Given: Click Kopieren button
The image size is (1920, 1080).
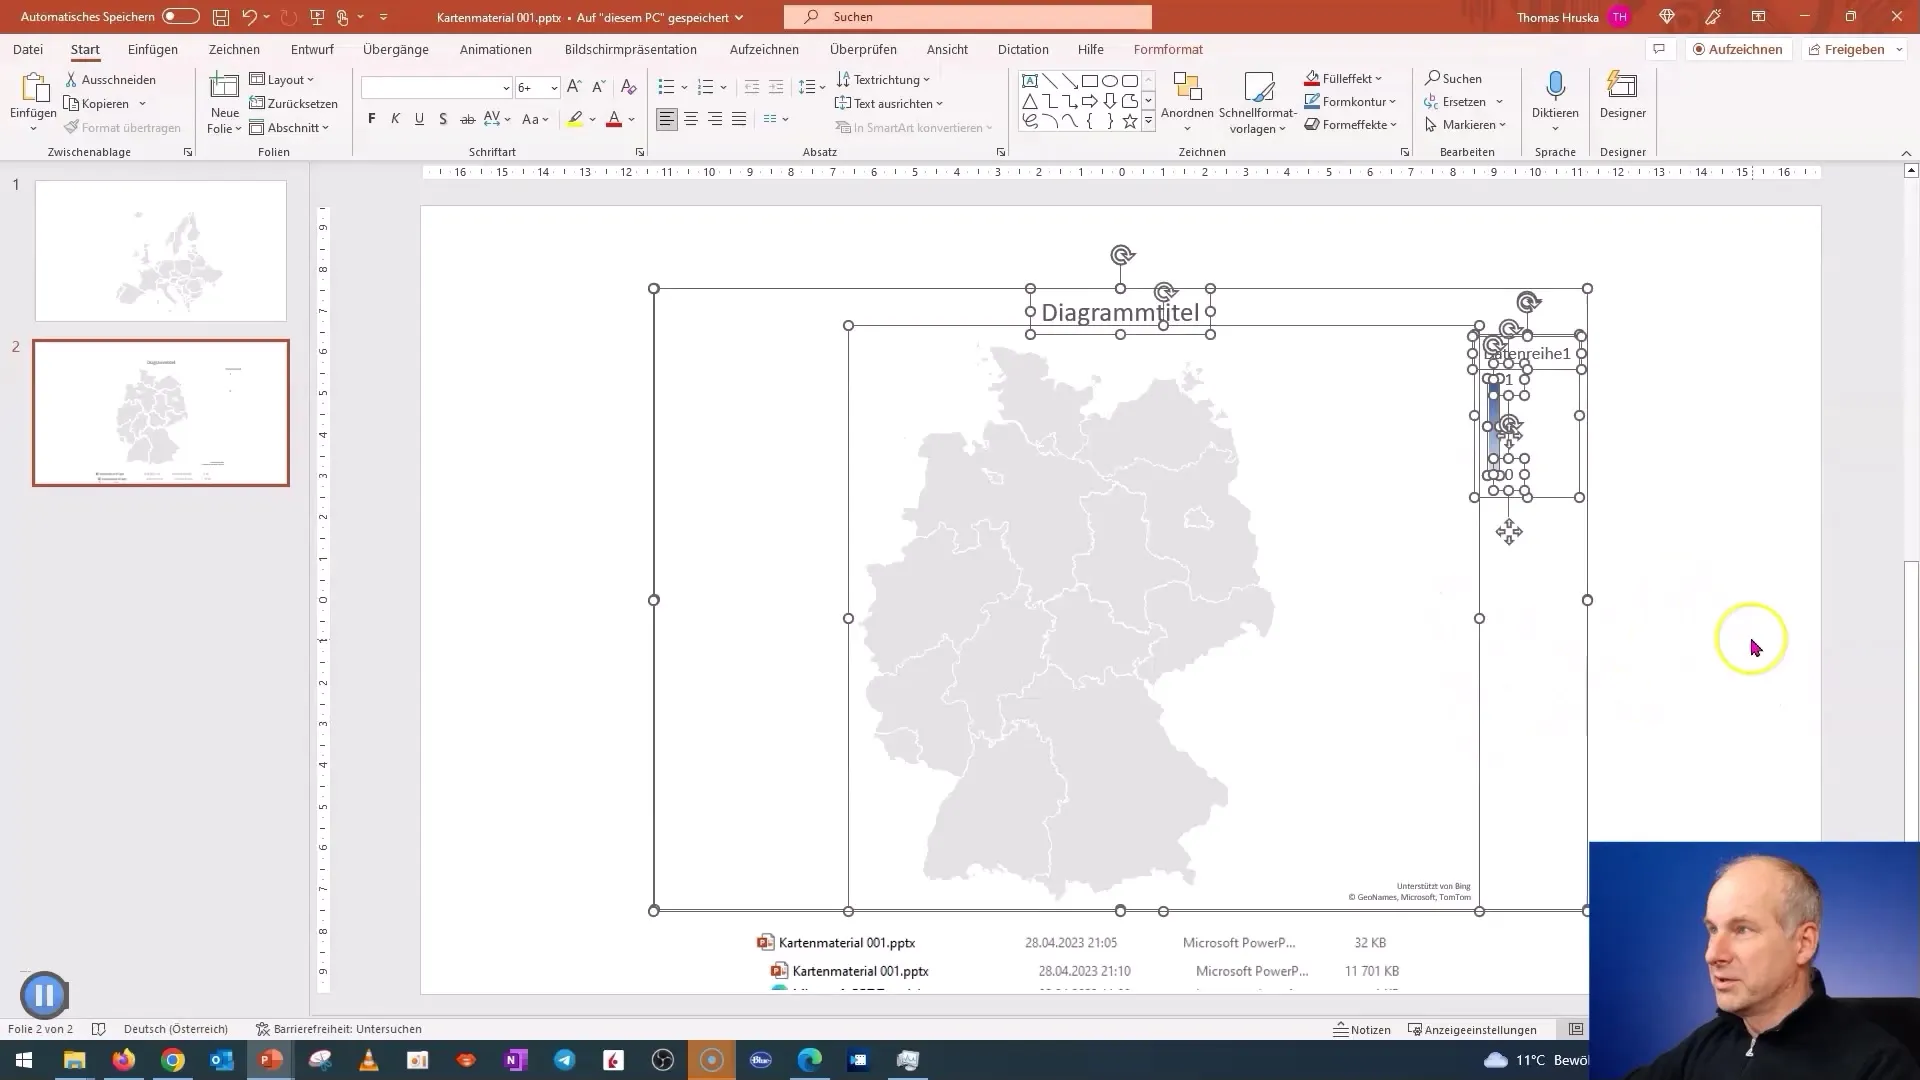Looking at the screenshot, I should 97,104.
